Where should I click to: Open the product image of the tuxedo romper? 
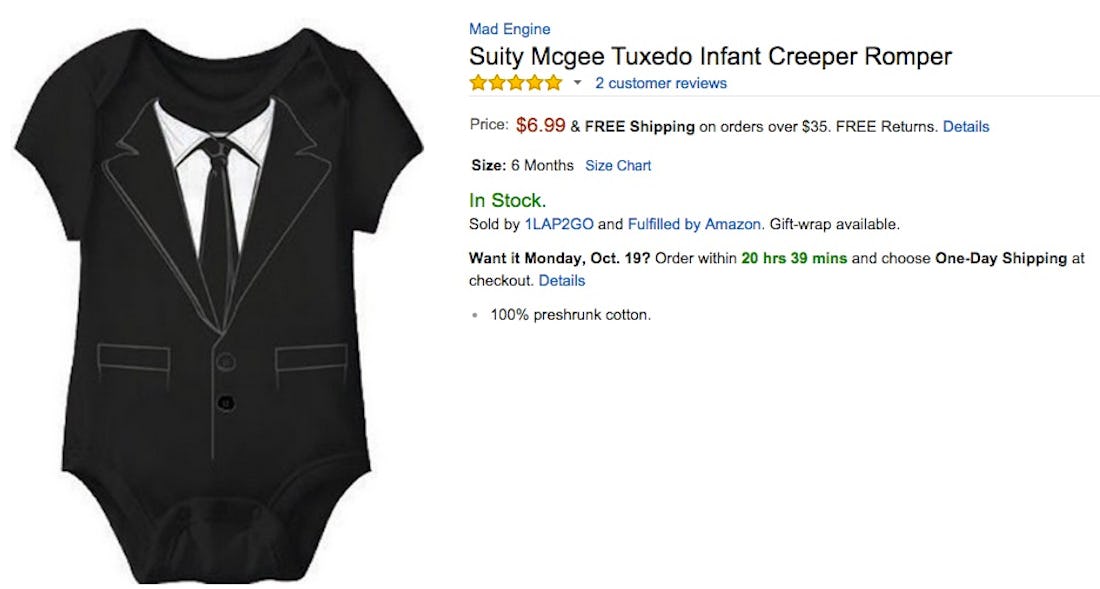coord(220,300)
